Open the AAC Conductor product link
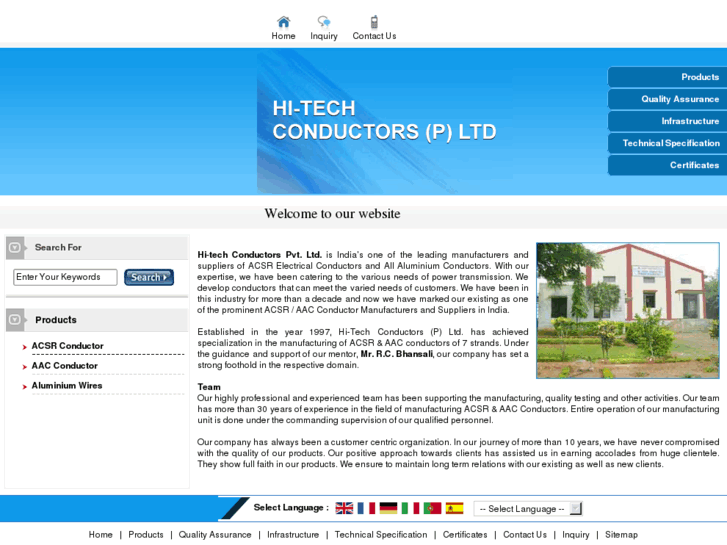 [x=64, y=366]
